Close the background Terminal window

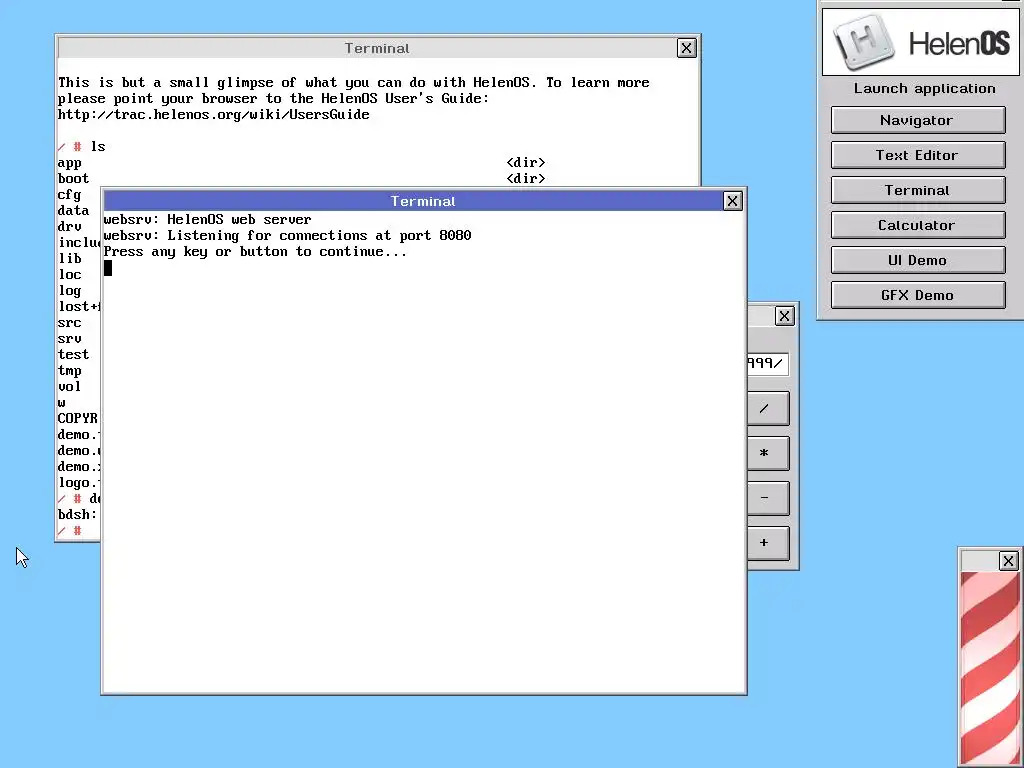click(686, 48)
